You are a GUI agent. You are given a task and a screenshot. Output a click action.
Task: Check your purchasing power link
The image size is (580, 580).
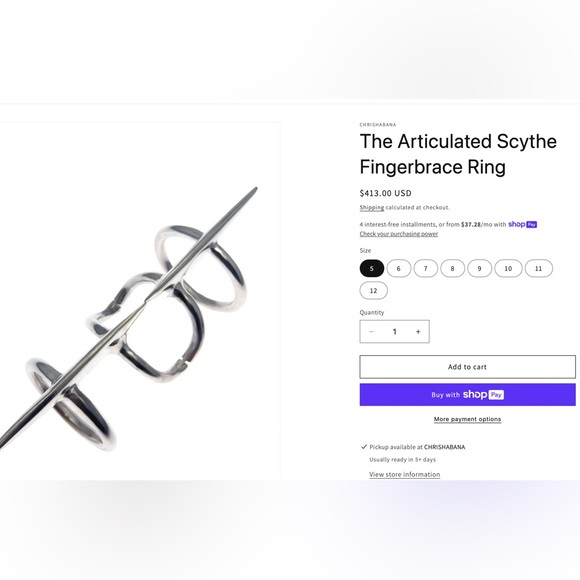399,234
